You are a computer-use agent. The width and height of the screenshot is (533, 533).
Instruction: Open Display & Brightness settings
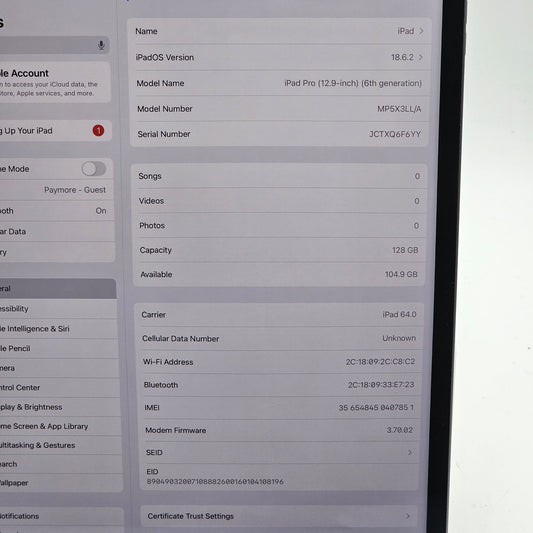coord(60,407)
